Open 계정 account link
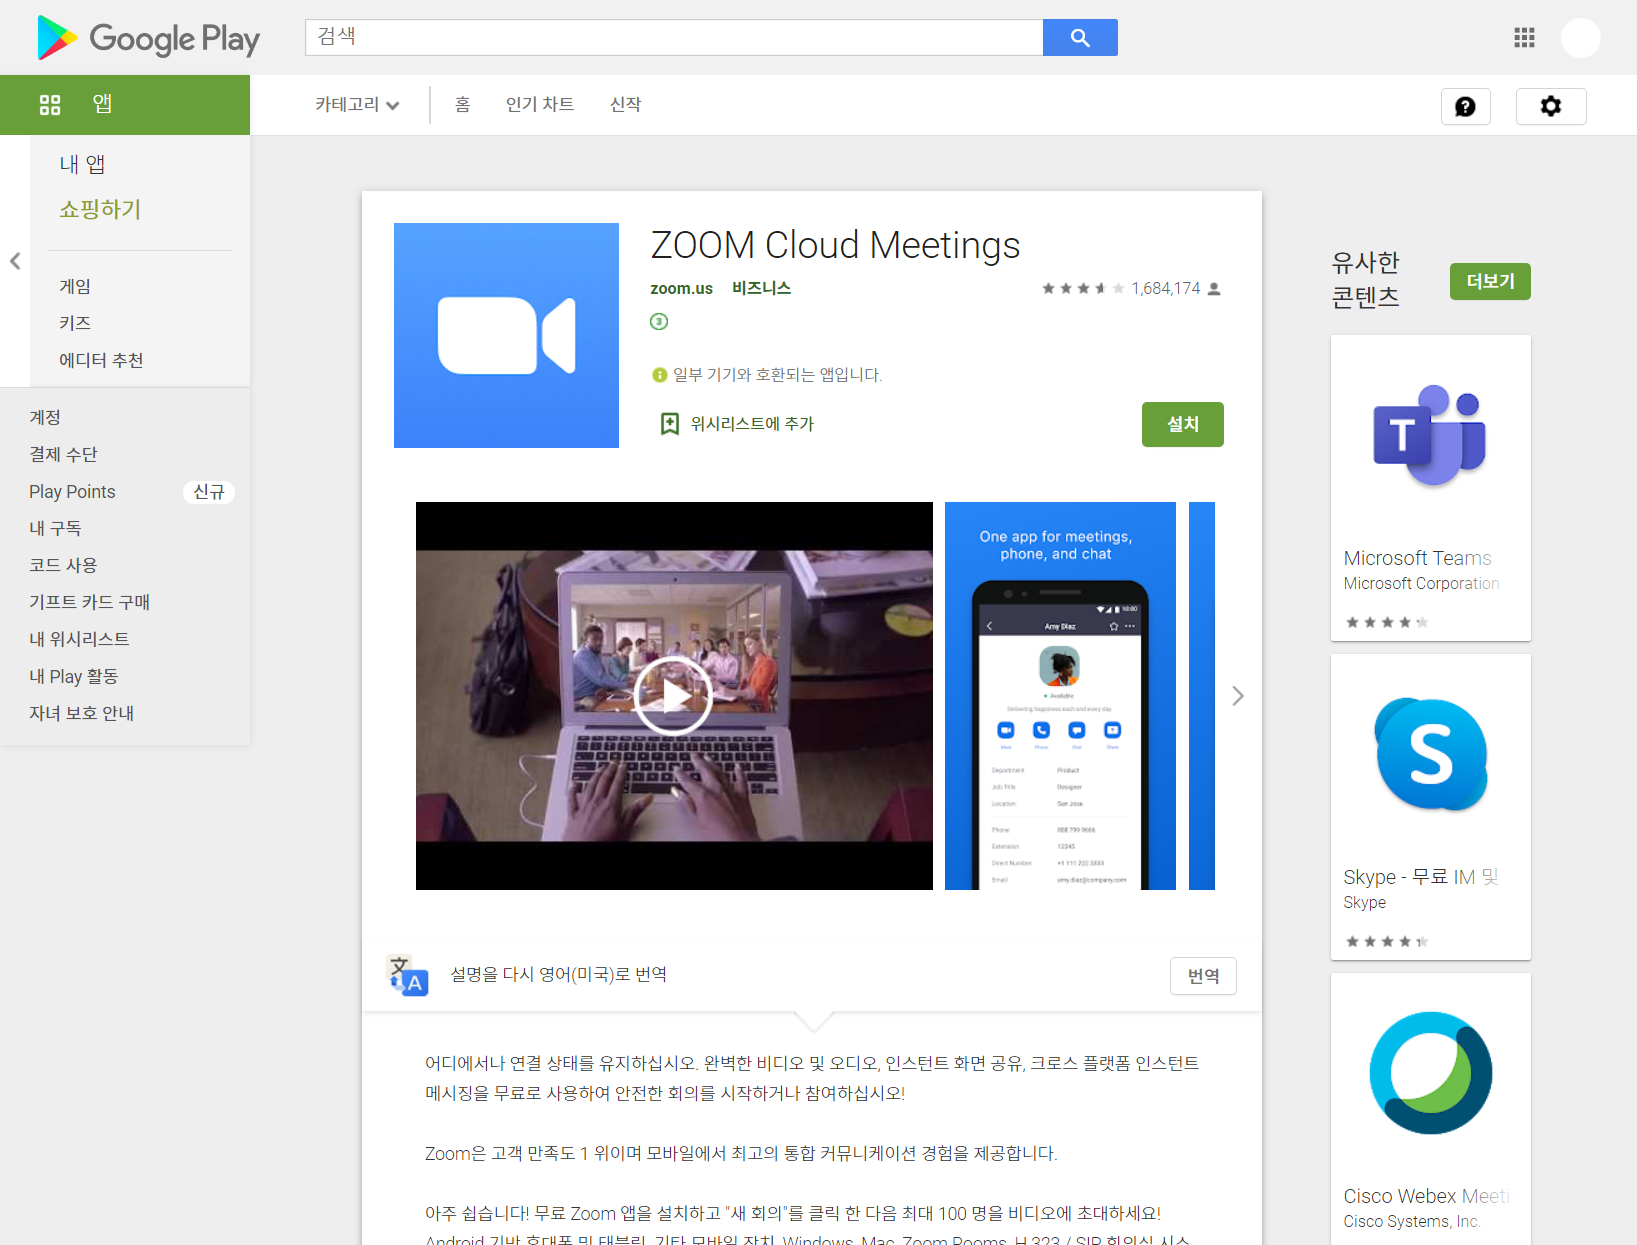1637x1245 pixels. [45, 417]
